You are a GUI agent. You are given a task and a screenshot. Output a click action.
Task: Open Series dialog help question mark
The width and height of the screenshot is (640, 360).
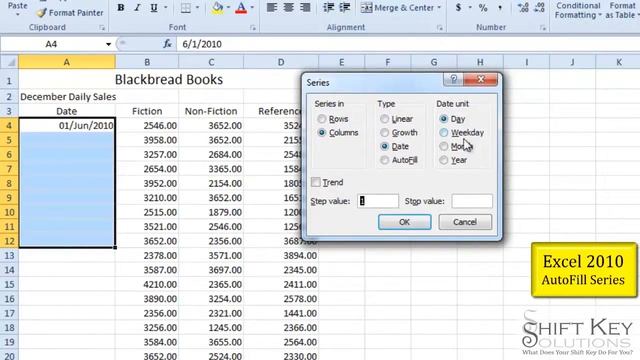(453, 79)
